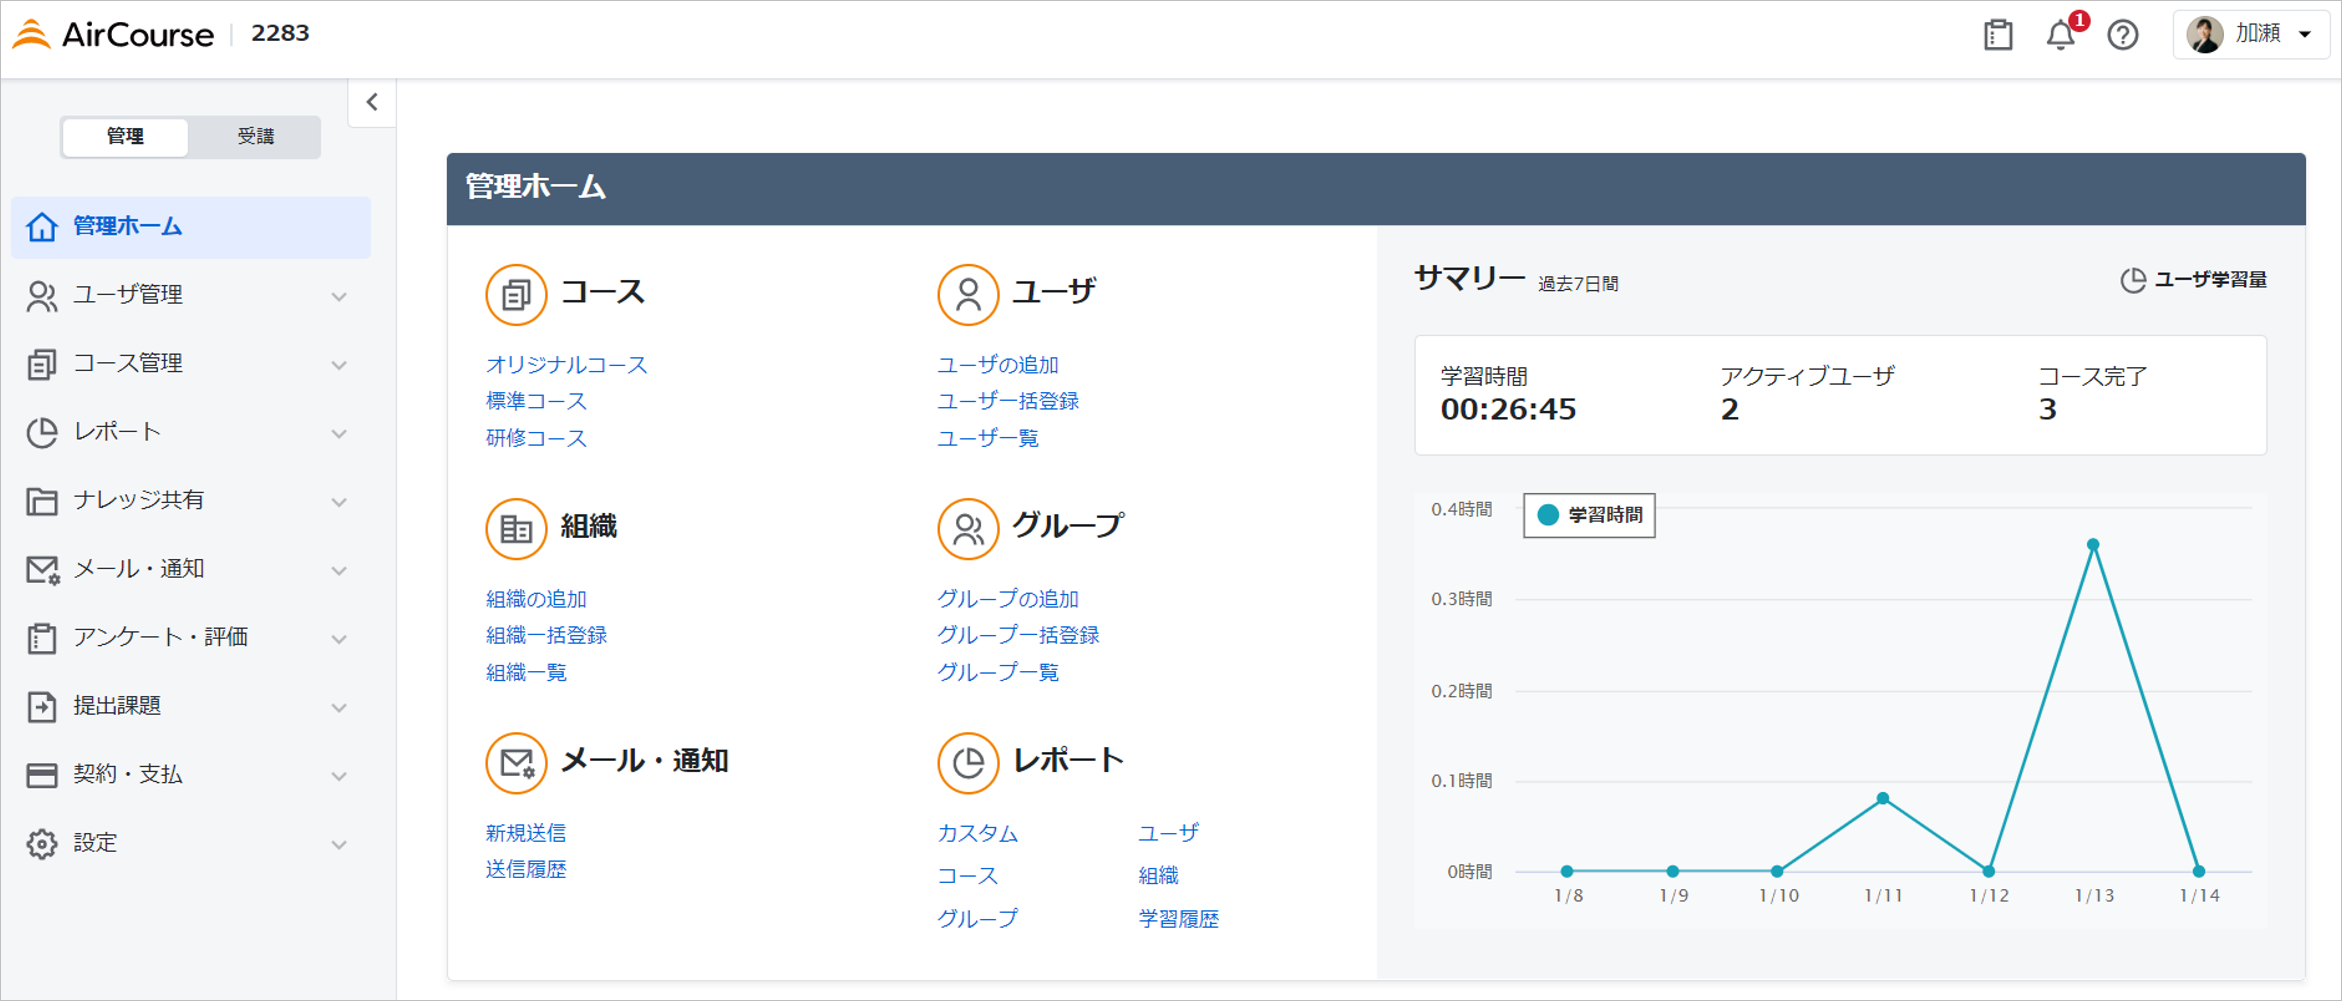2342x1001 pixels.
Task: Click the clipboard icon in top bar
Action: 1998,35
